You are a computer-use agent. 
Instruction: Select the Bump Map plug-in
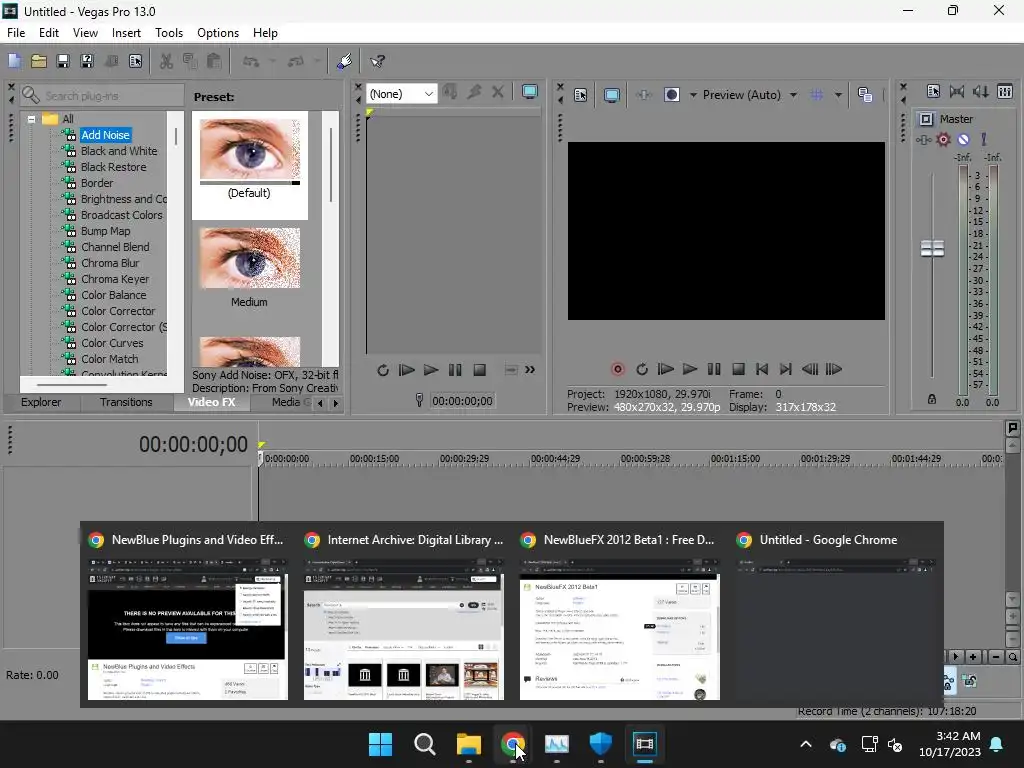[x=106, y=231]
